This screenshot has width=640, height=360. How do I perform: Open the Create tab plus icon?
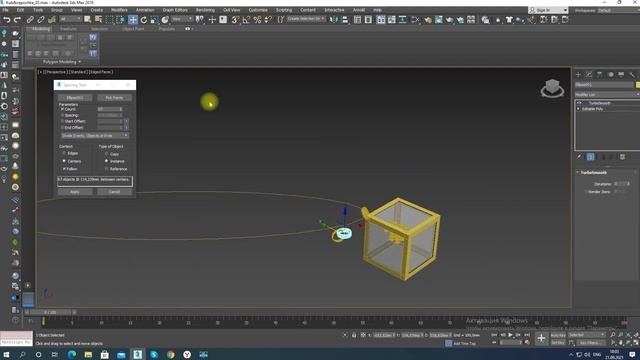(x=578, y=75)
